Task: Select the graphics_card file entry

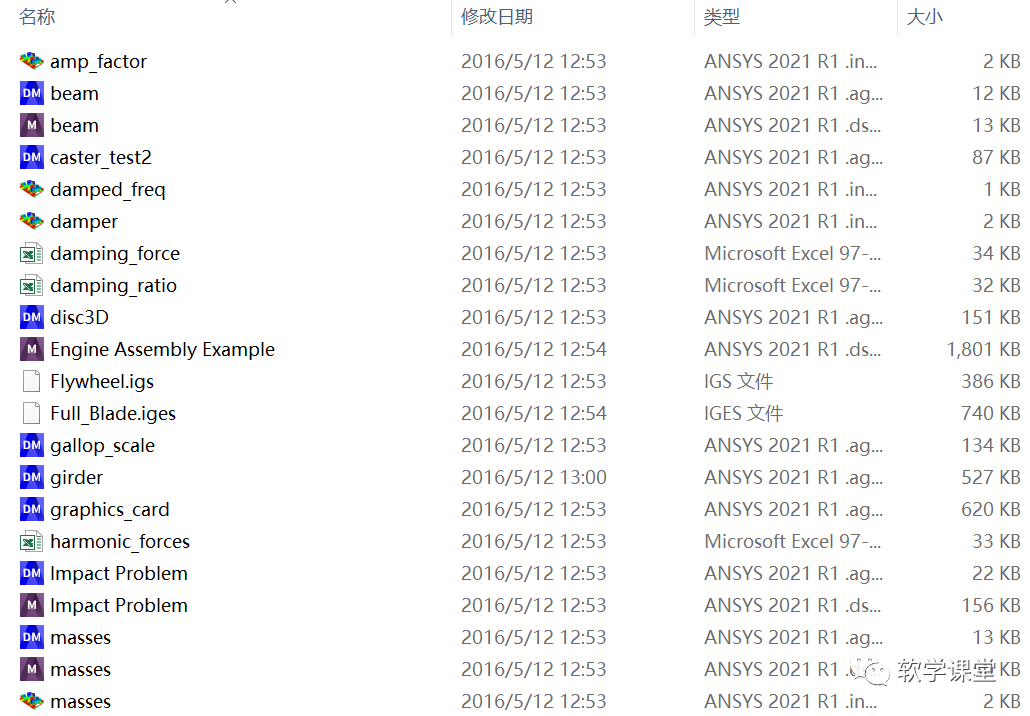Action: [110, 509]
